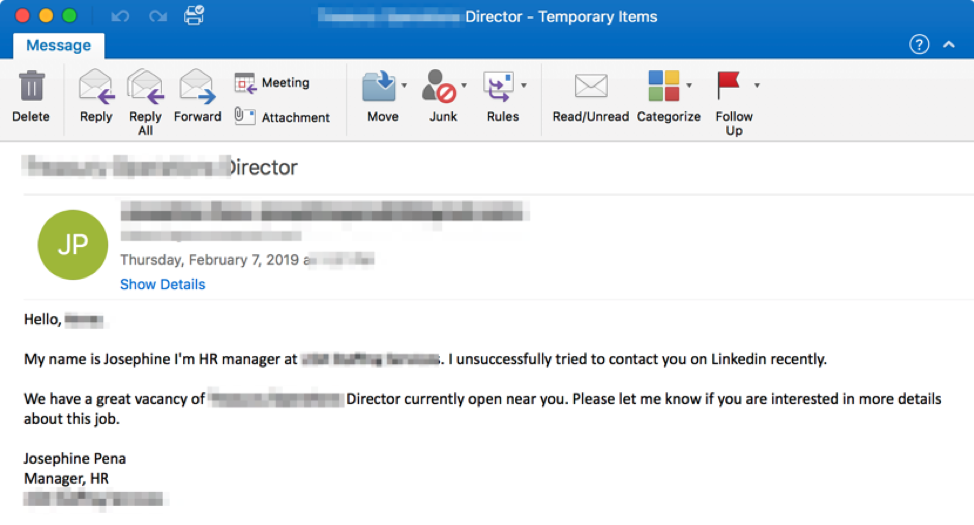
Task: Reply with a Meeting invite
Action: tap(272, 83)
